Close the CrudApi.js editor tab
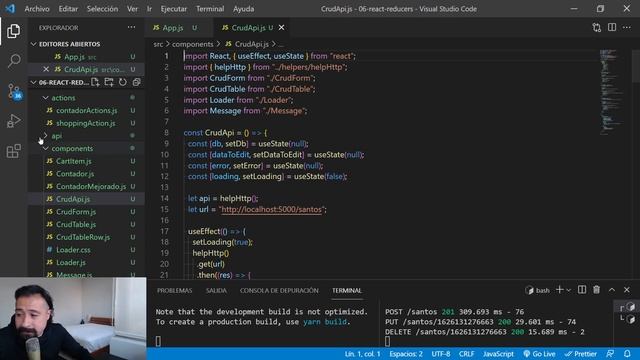This screenshot has height=360, width=640. (x=282, y=28)
